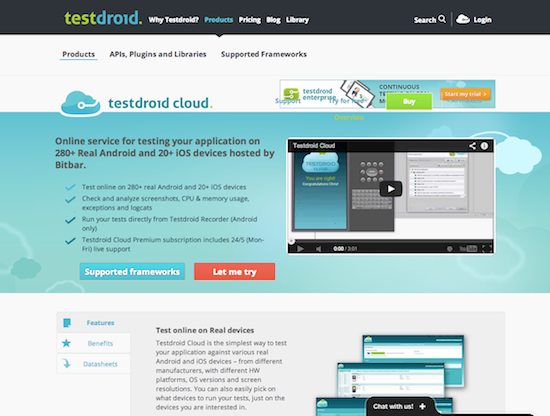Click the video progress scrubber
Viewport: 550px width, 416px height.
[291, 241]
